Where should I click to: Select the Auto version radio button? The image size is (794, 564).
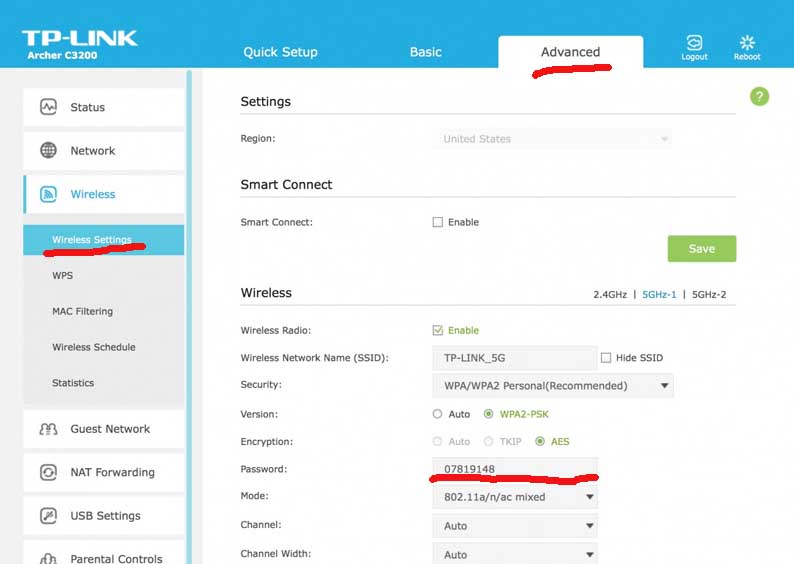click(x=438, y=414)
